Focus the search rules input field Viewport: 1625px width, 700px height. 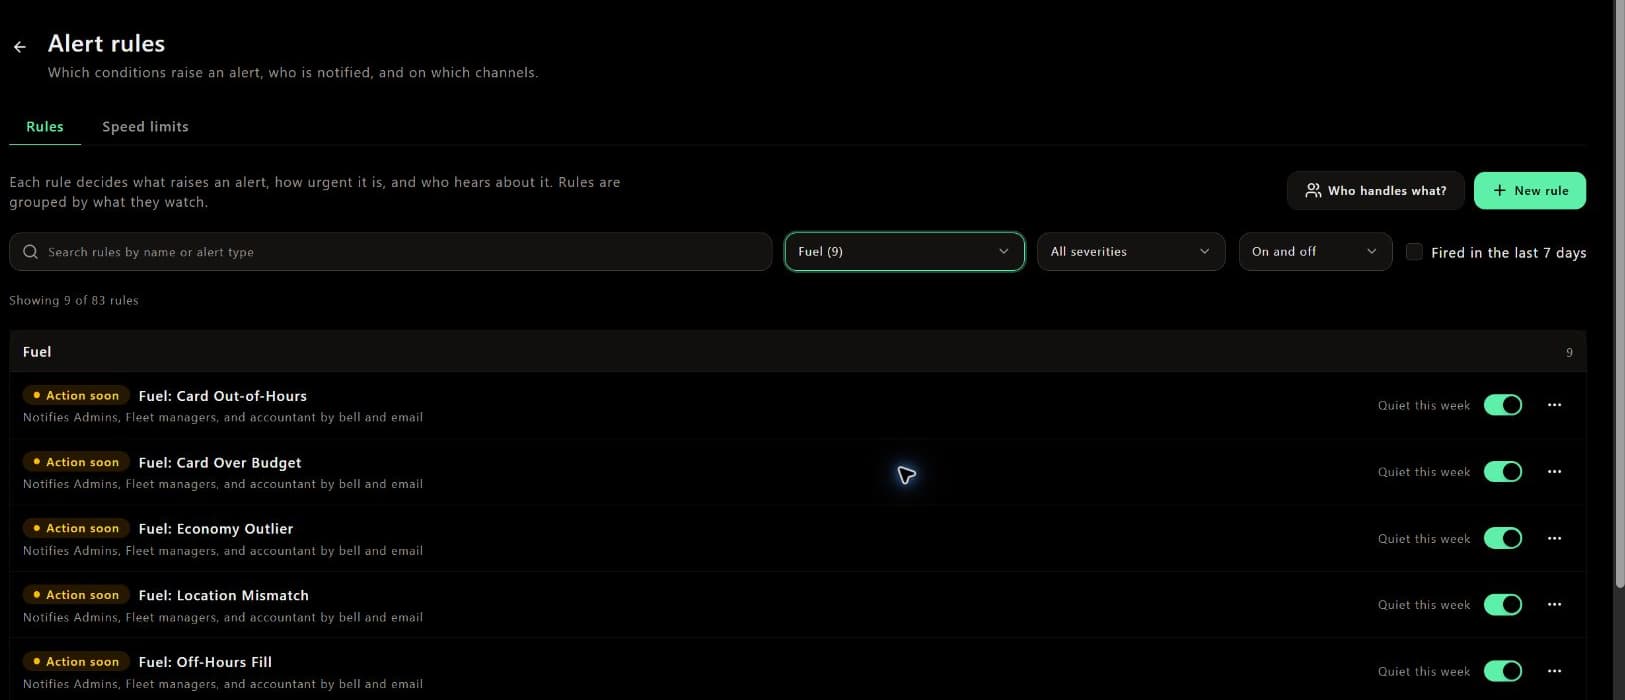[390, 252]
